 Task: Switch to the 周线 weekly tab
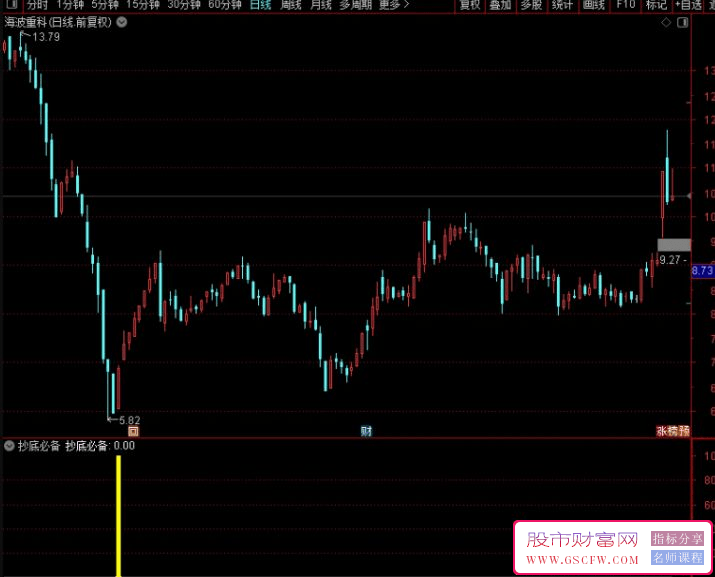[291, 5]
